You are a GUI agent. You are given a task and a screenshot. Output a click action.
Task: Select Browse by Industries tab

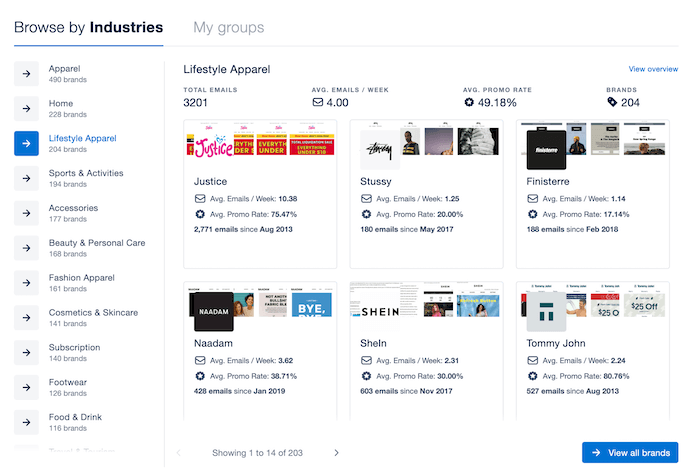click(x=88, y=27)
